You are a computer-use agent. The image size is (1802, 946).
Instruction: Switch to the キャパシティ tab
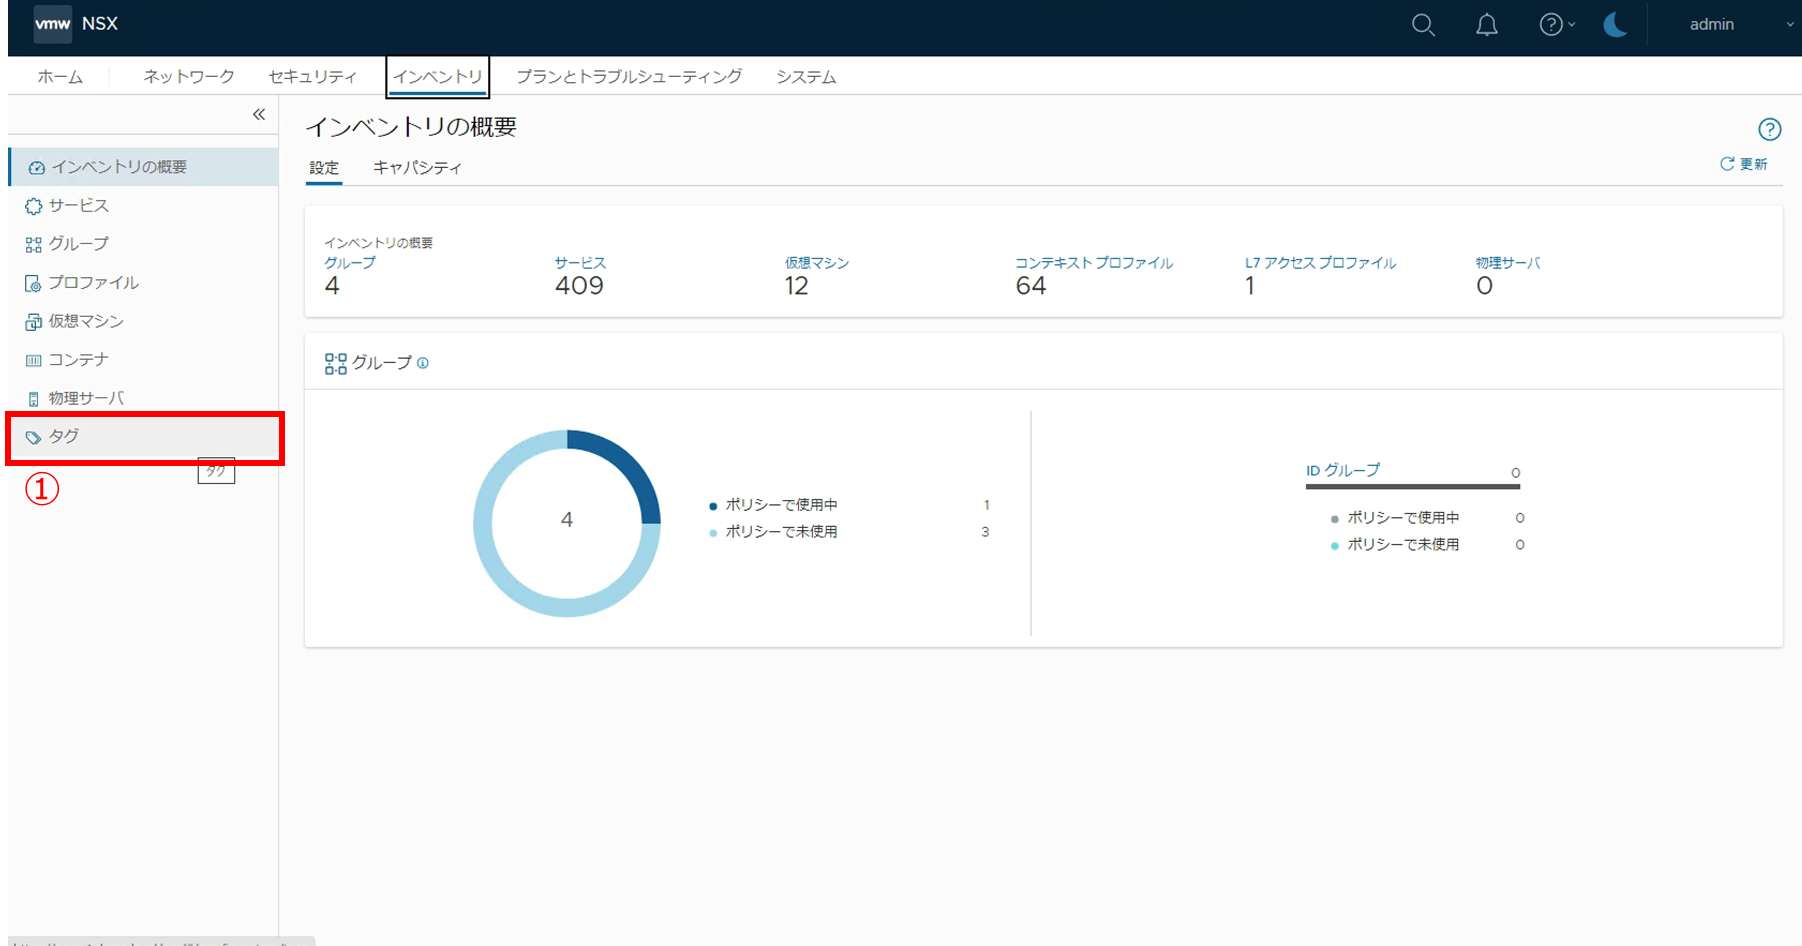pyautogui.click(x=417, y=168)
